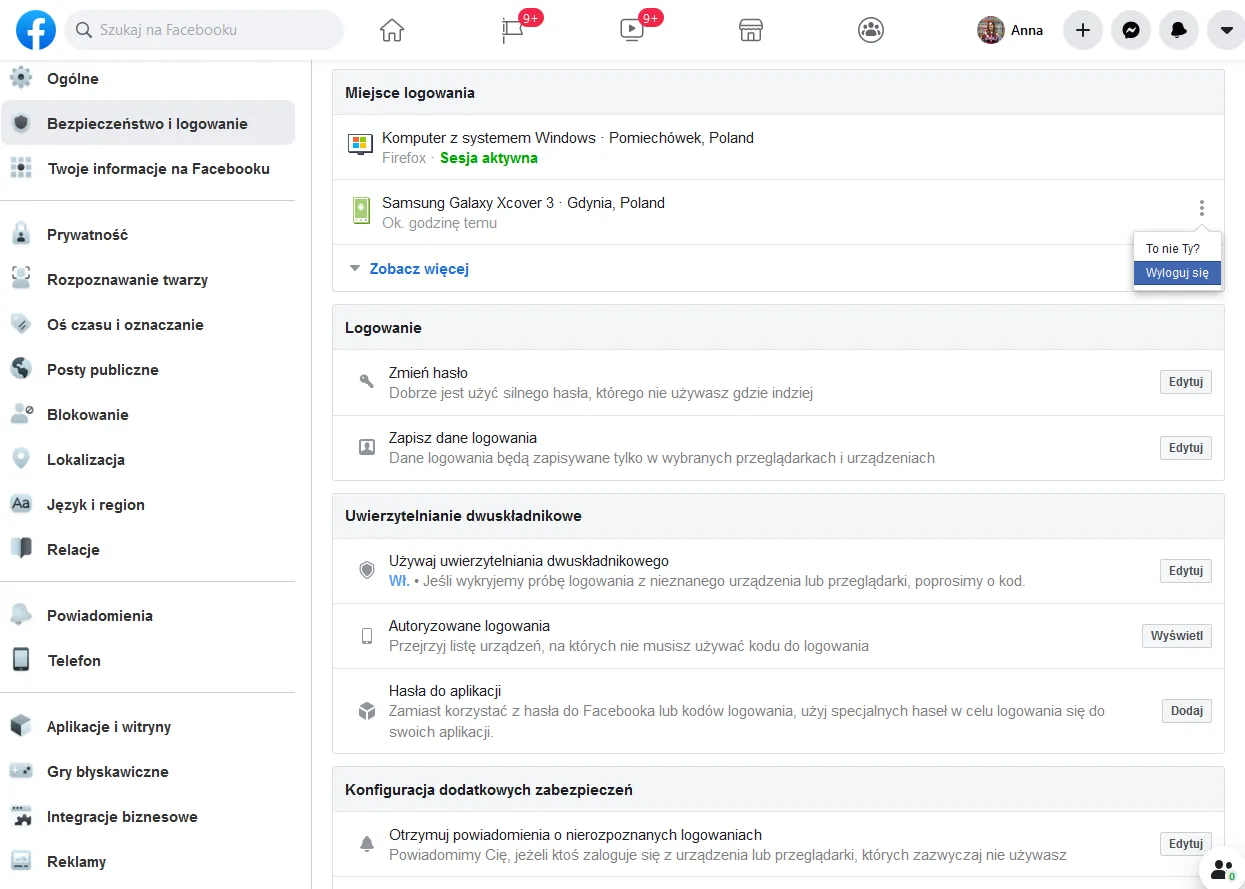Viewport: 1245px width, 889px height.
Task: Open the Pages flag icon
Action: (x=512, y=30)
